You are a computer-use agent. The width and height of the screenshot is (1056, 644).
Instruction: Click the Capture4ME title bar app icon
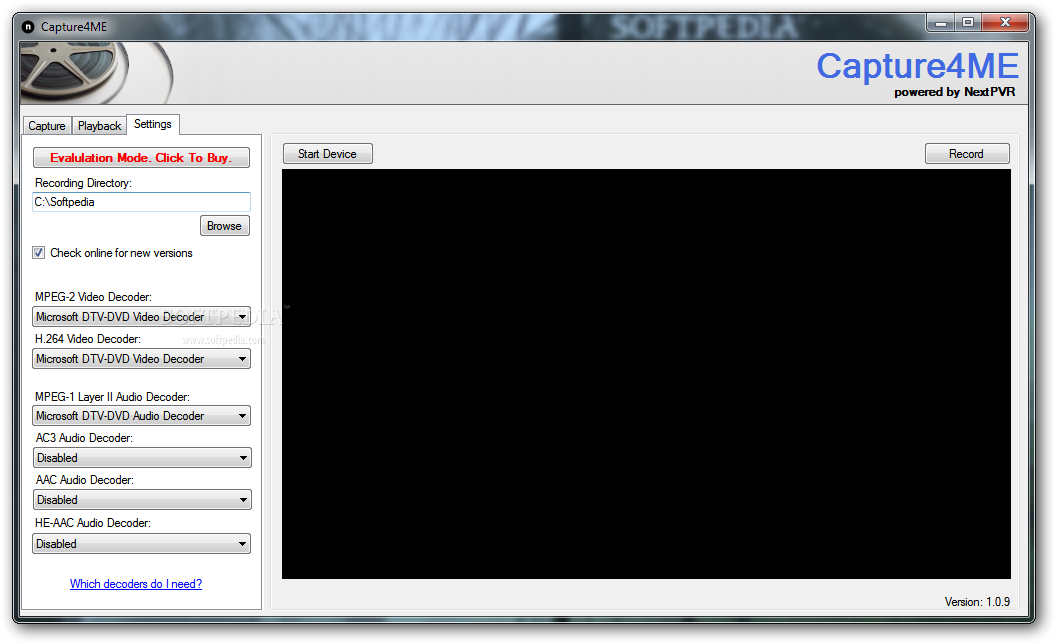pos(28,27)
